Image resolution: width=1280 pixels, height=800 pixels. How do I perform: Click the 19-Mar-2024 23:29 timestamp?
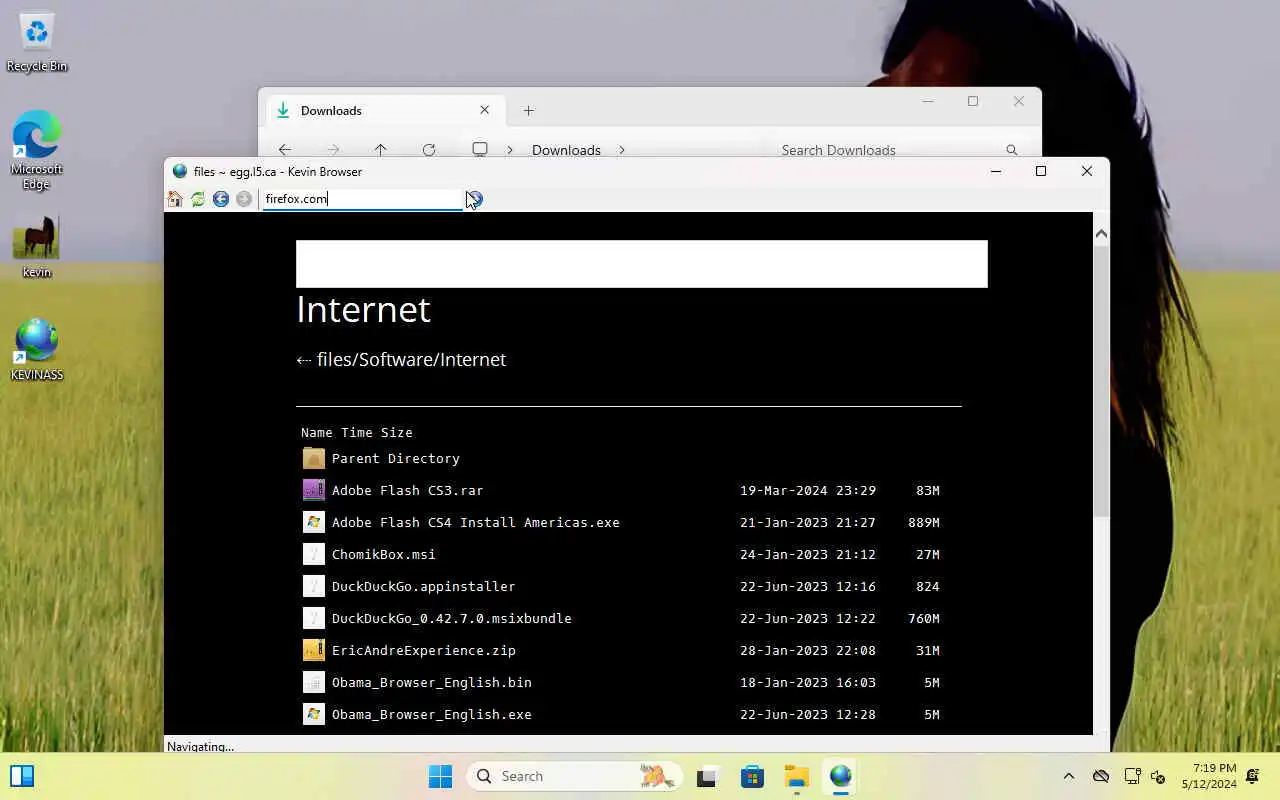(808, 491)
